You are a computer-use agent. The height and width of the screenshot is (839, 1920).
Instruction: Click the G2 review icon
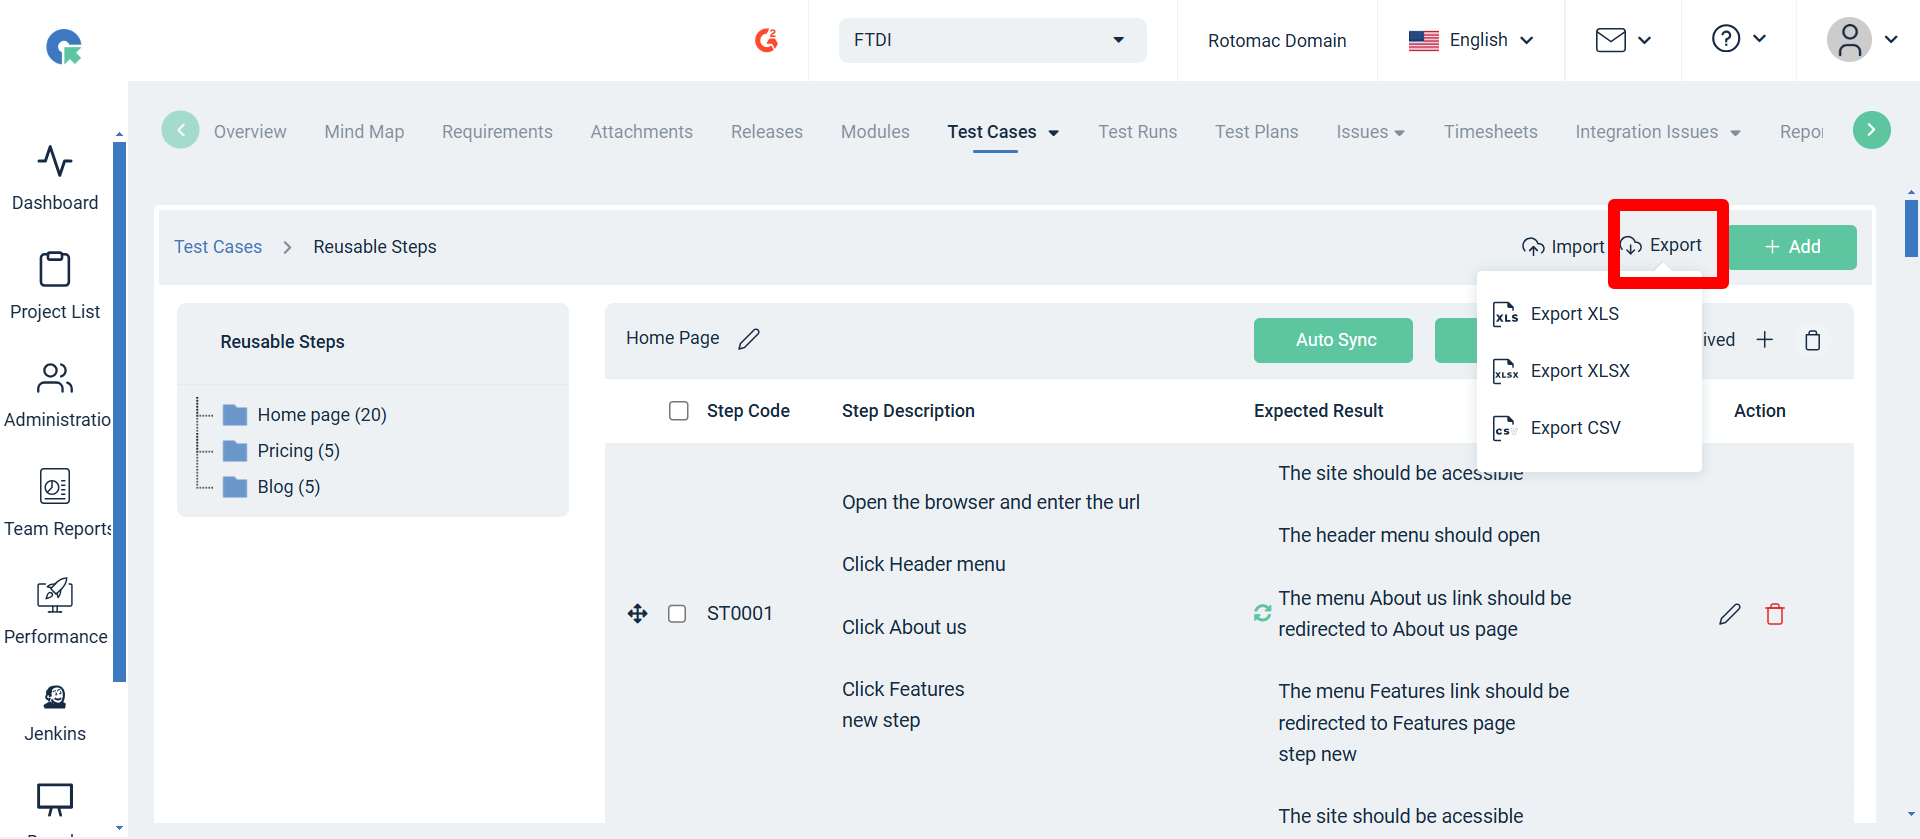pos(767,40)
